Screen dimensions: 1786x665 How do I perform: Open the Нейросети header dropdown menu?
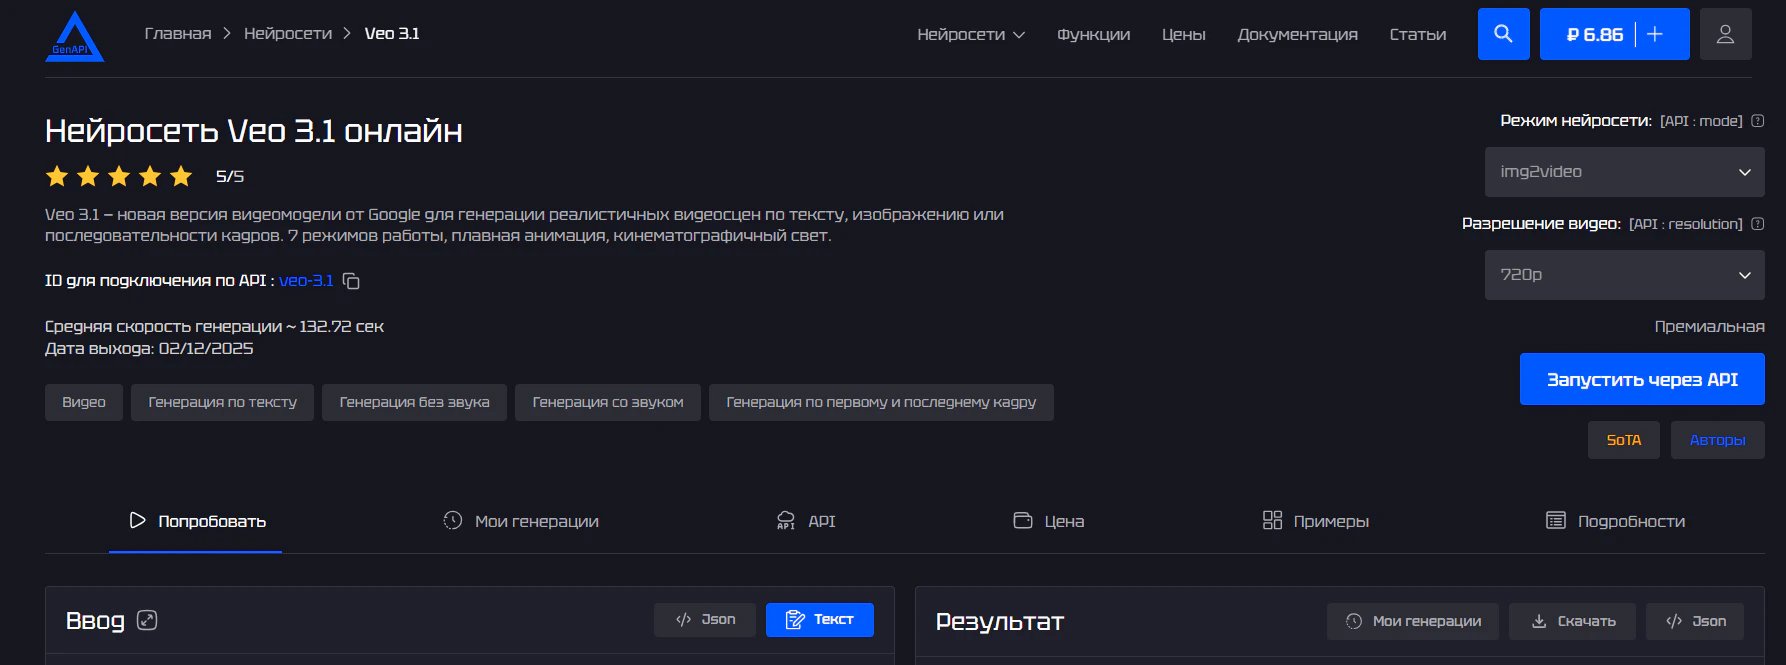point(971,34)
